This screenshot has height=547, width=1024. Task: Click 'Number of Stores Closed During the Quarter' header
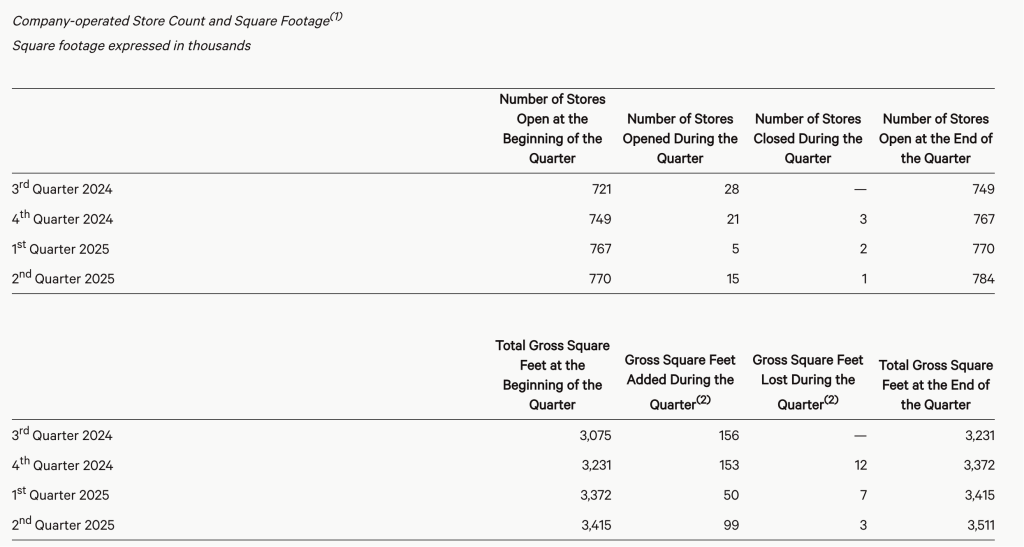coord(808,139)
